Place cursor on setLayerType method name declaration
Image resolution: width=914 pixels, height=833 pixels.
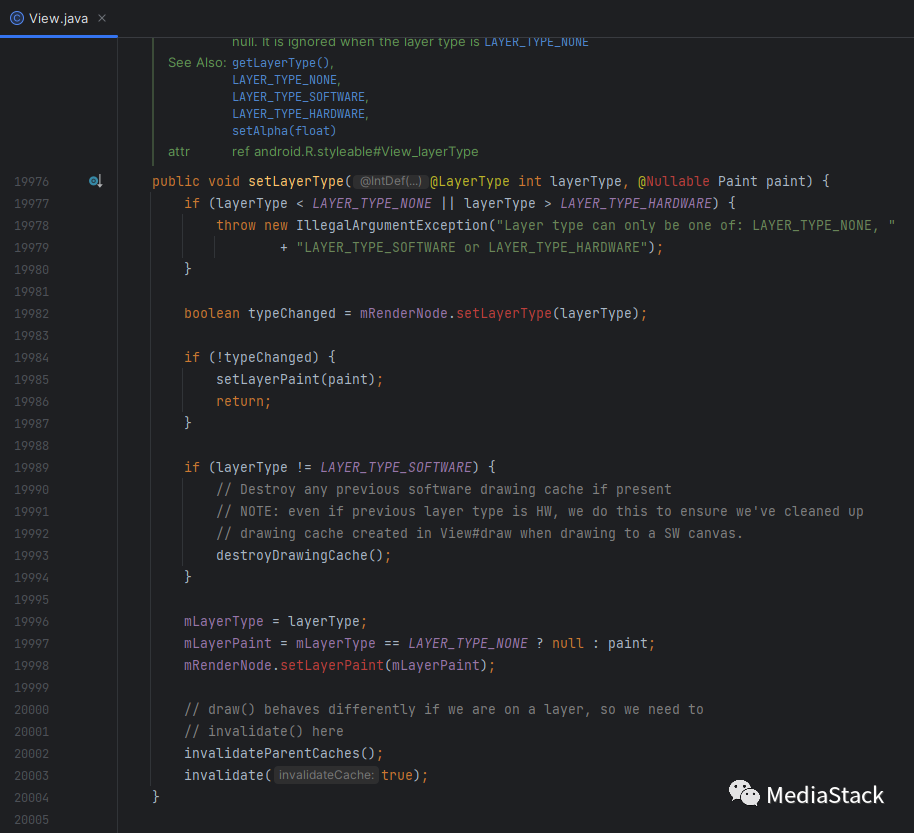(295, 181)
